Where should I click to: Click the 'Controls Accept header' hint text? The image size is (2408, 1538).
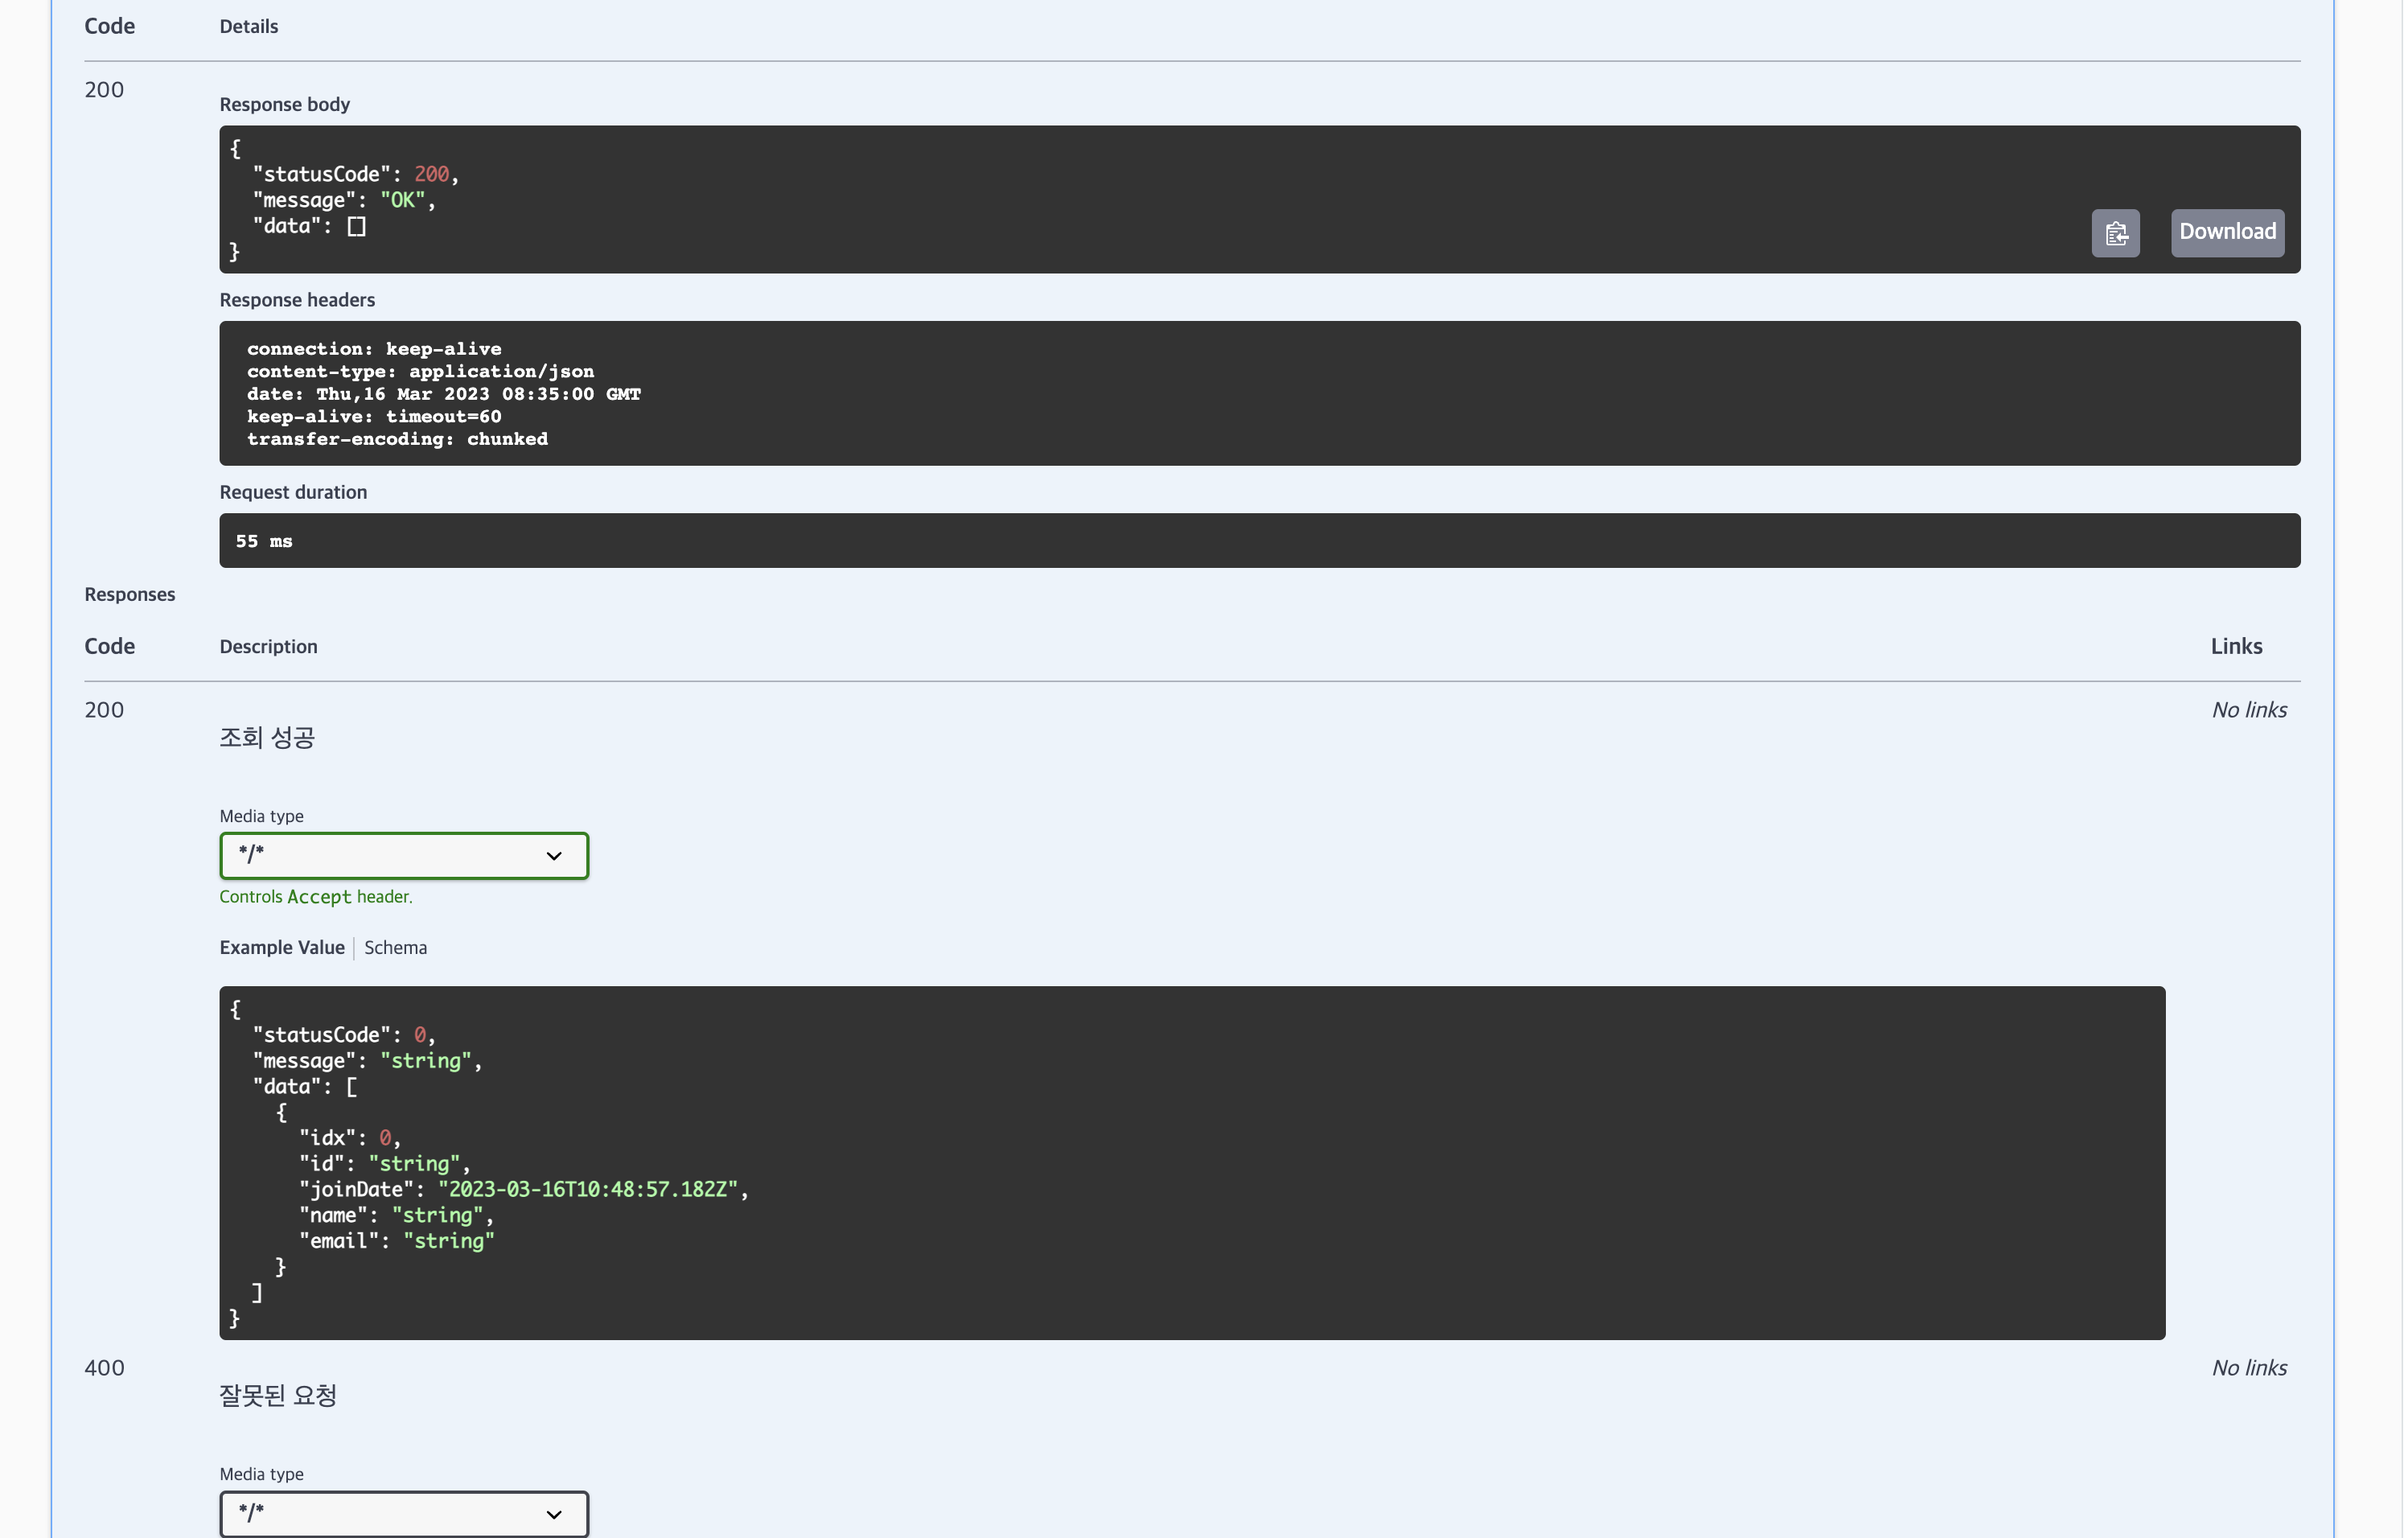pos(315,897)
